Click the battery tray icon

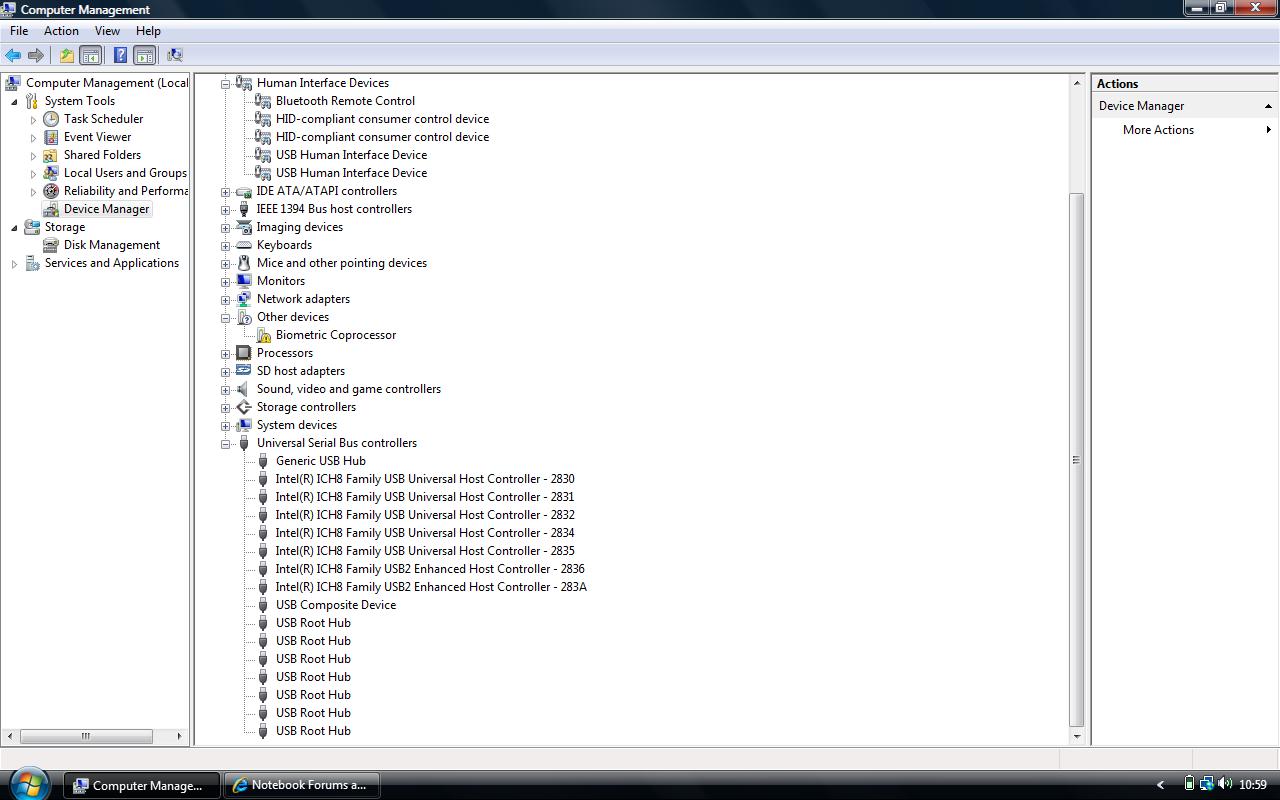(1189, 784)
